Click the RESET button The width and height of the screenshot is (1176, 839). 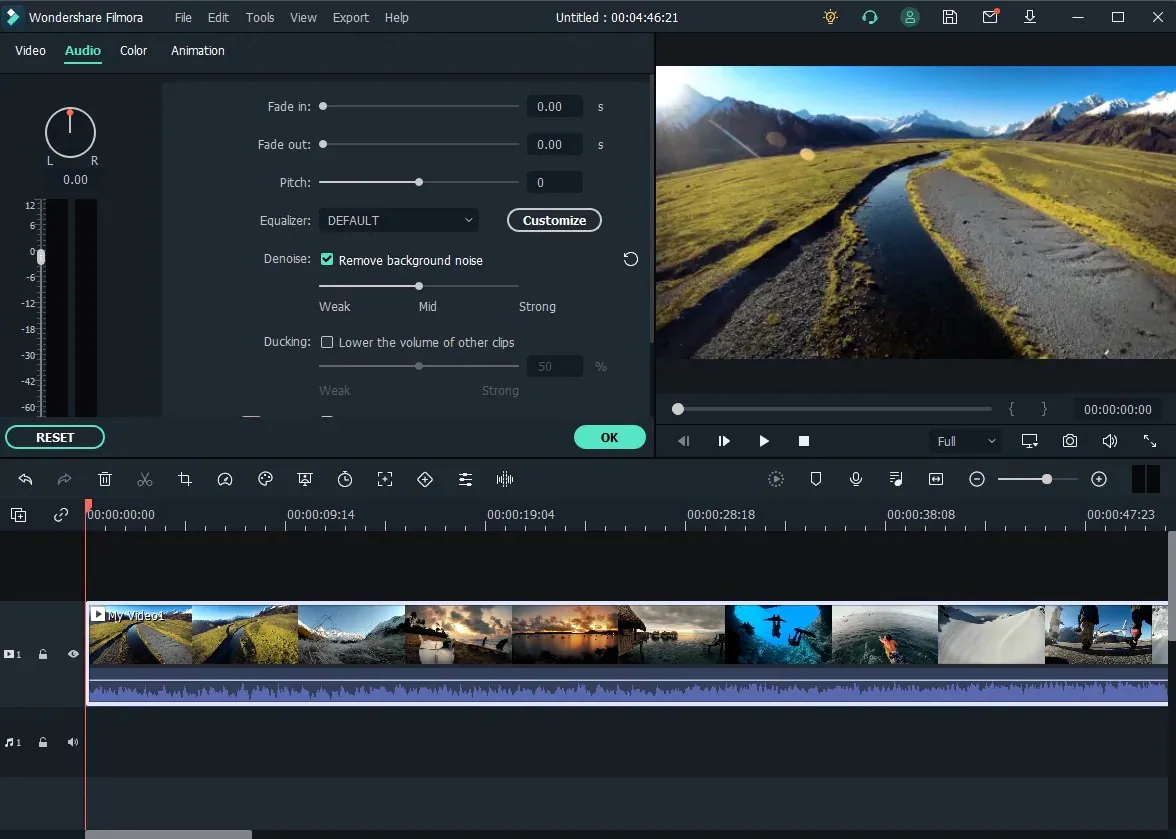coord(55,437)
